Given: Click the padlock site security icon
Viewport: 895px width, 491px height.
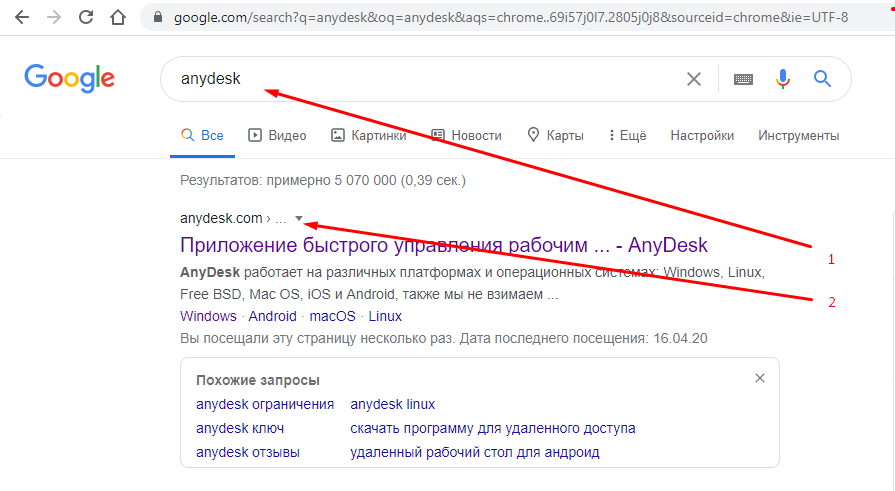Looking at the screenshot, I should (158, 17).
